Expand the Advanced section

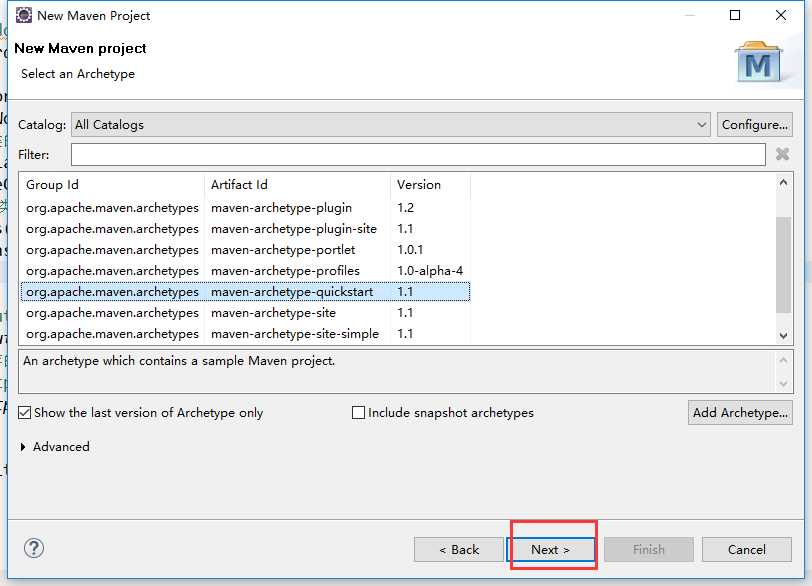(x=23, y=447)
